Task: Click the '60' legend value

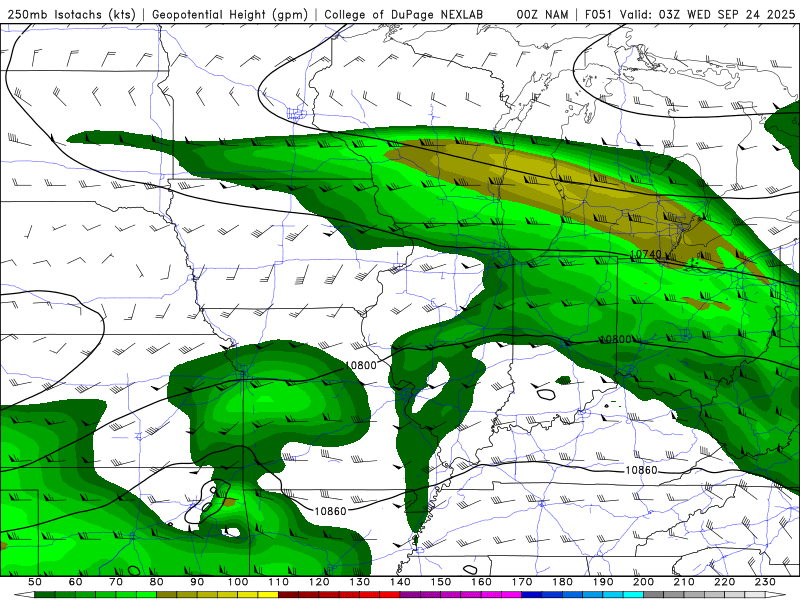Action: click(75, 582)
